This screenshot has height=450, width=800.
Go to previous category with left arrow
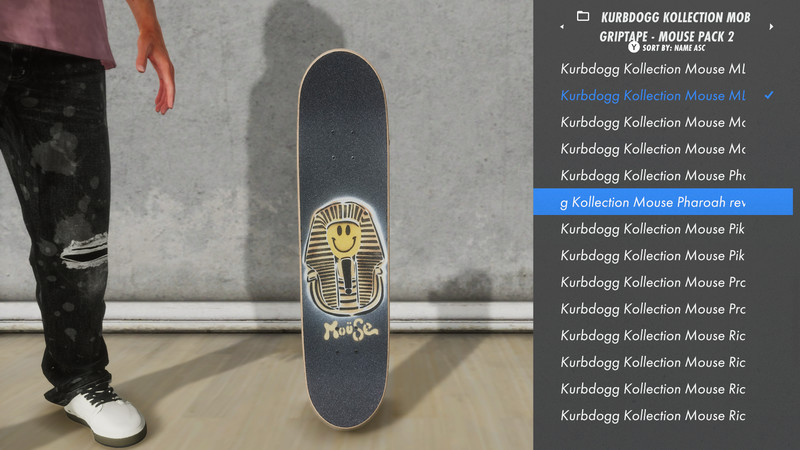tap(562, 27)
